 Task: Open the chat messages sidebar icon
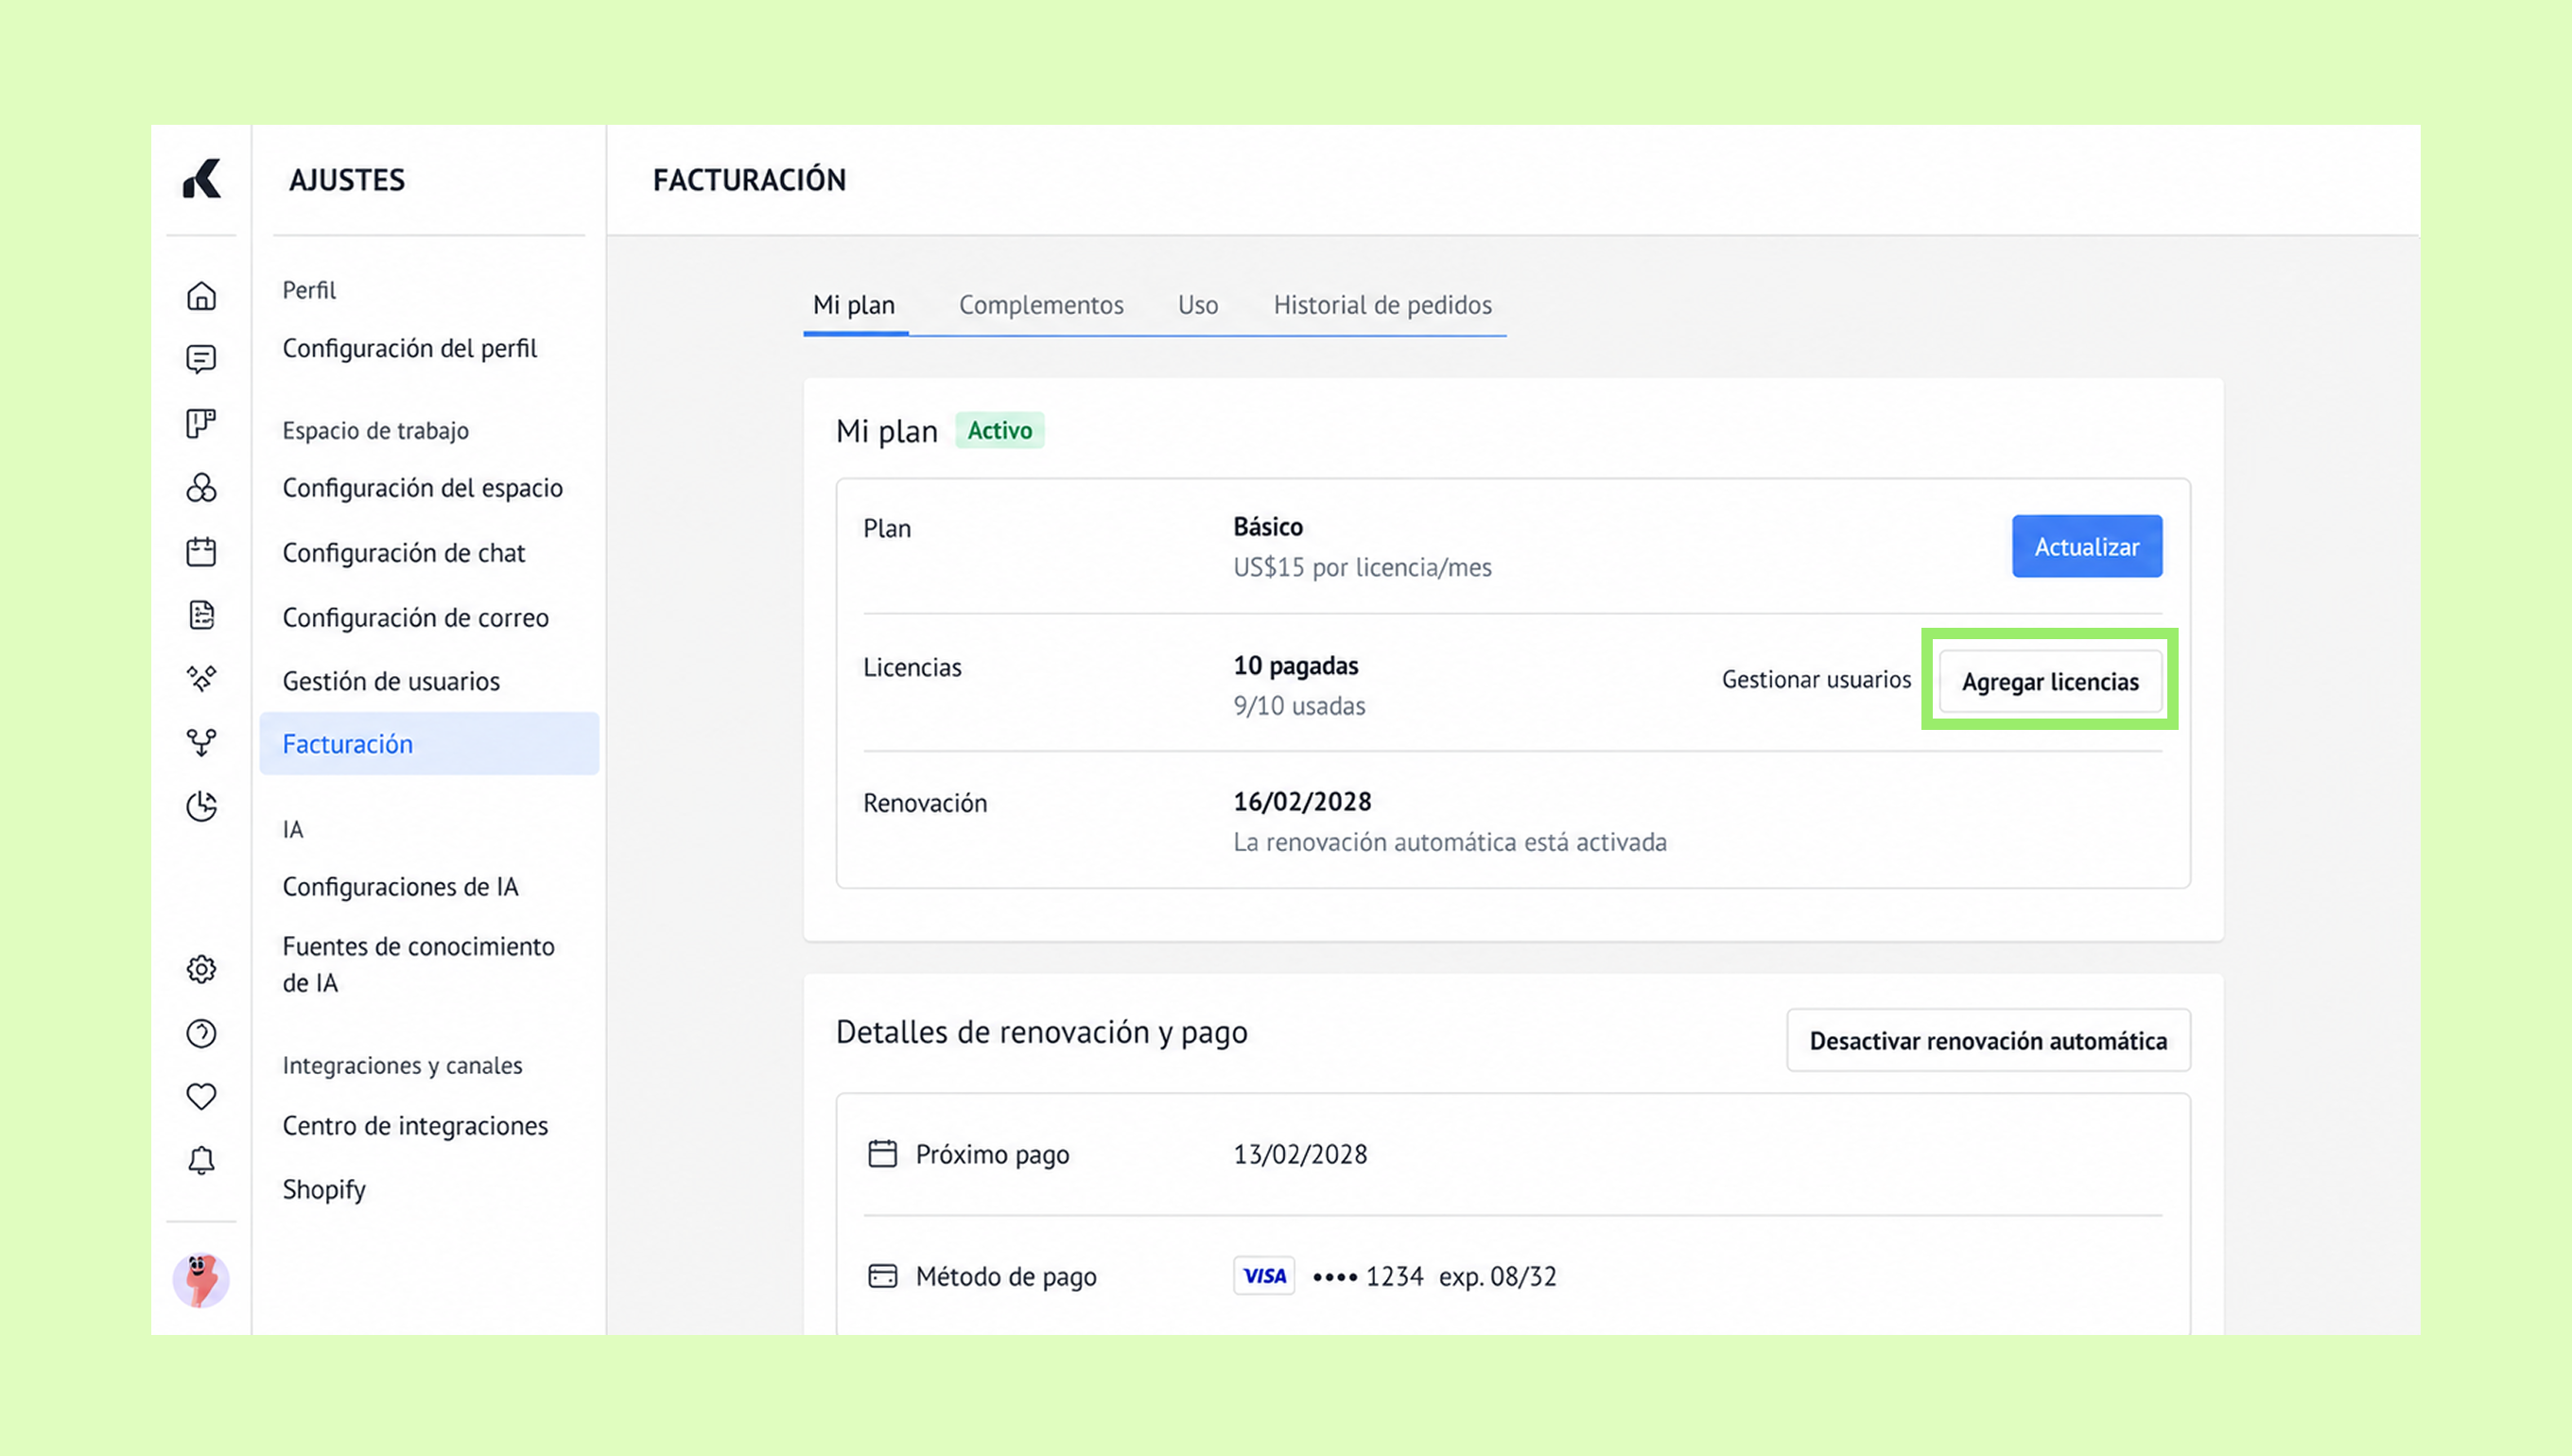(x=201, y=359)
